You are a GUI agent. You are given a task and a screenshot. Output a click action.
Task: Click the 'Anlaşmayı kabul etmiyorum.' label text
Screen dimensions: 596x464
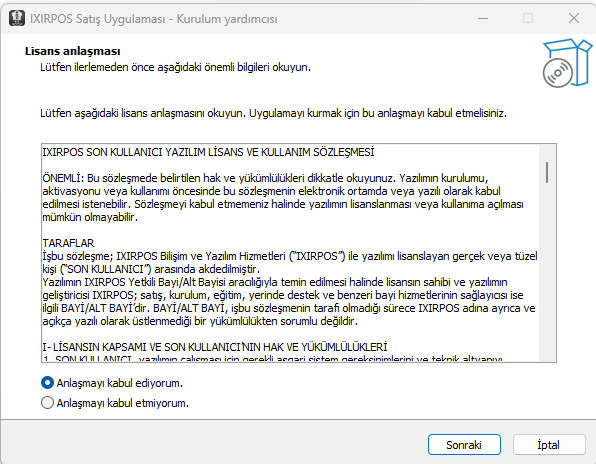(122, 403)
